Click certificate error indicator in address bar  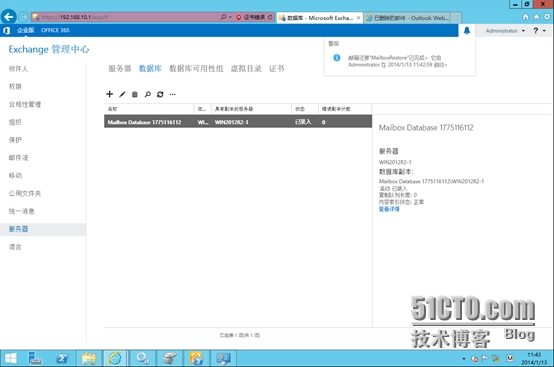251,17
